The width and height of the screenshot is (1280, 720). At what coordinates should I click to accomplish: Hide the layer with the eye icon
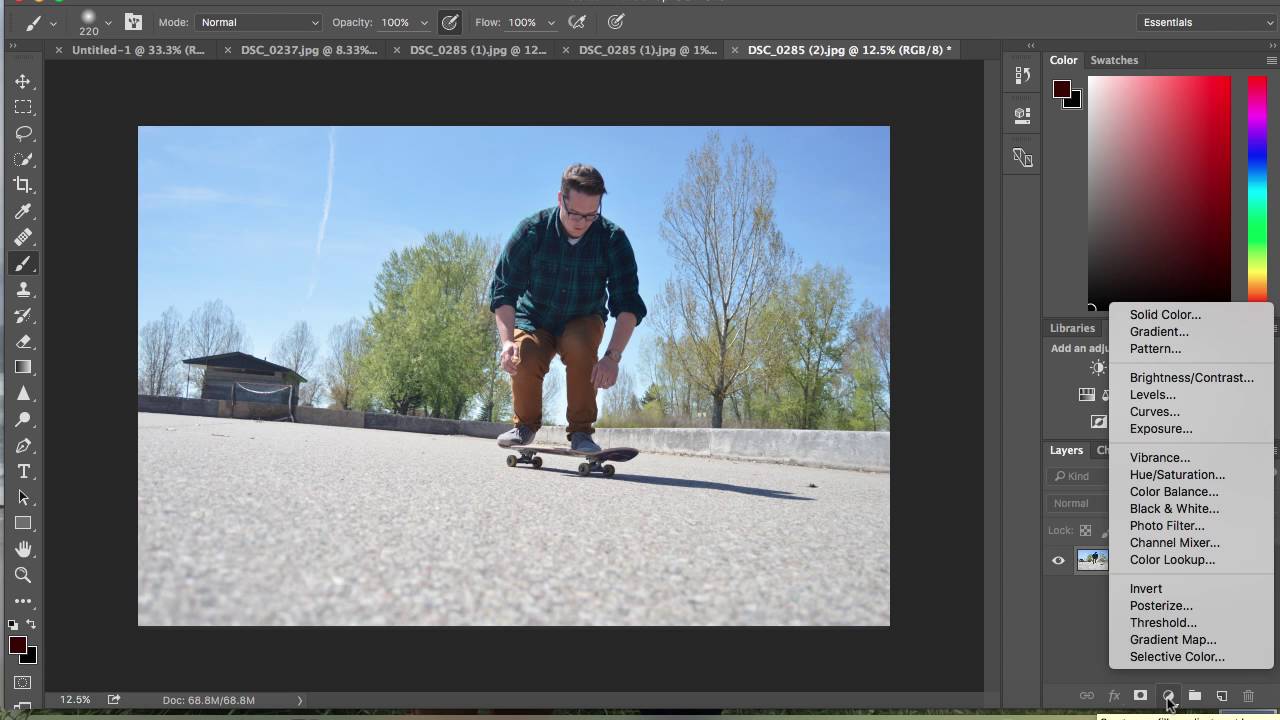pyautogui.click(x=1058, y=560)
